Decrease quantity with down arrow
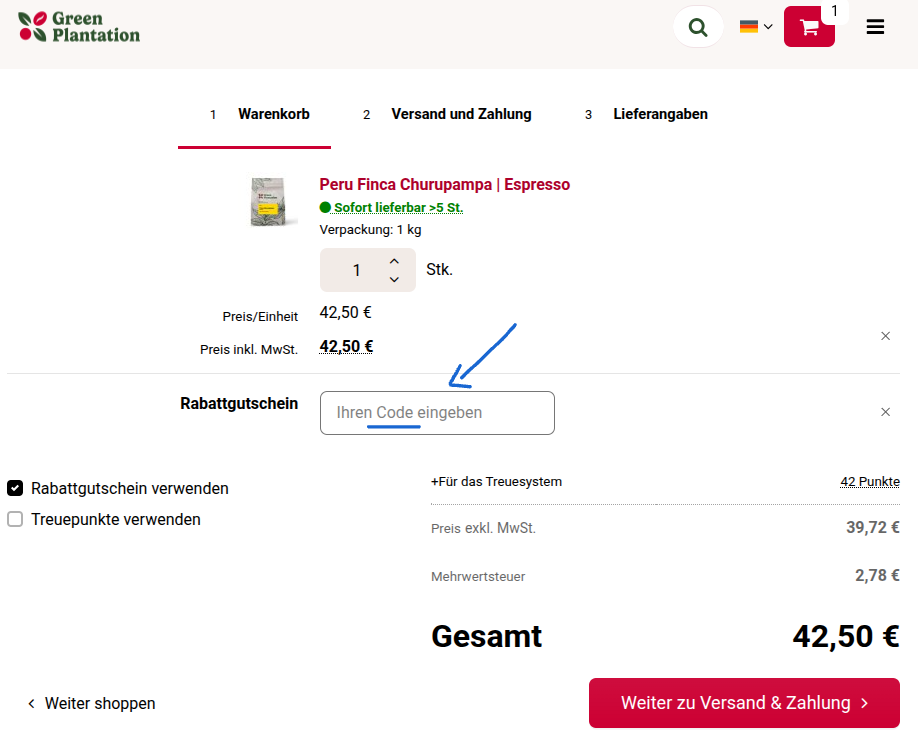 click(394, 280)
